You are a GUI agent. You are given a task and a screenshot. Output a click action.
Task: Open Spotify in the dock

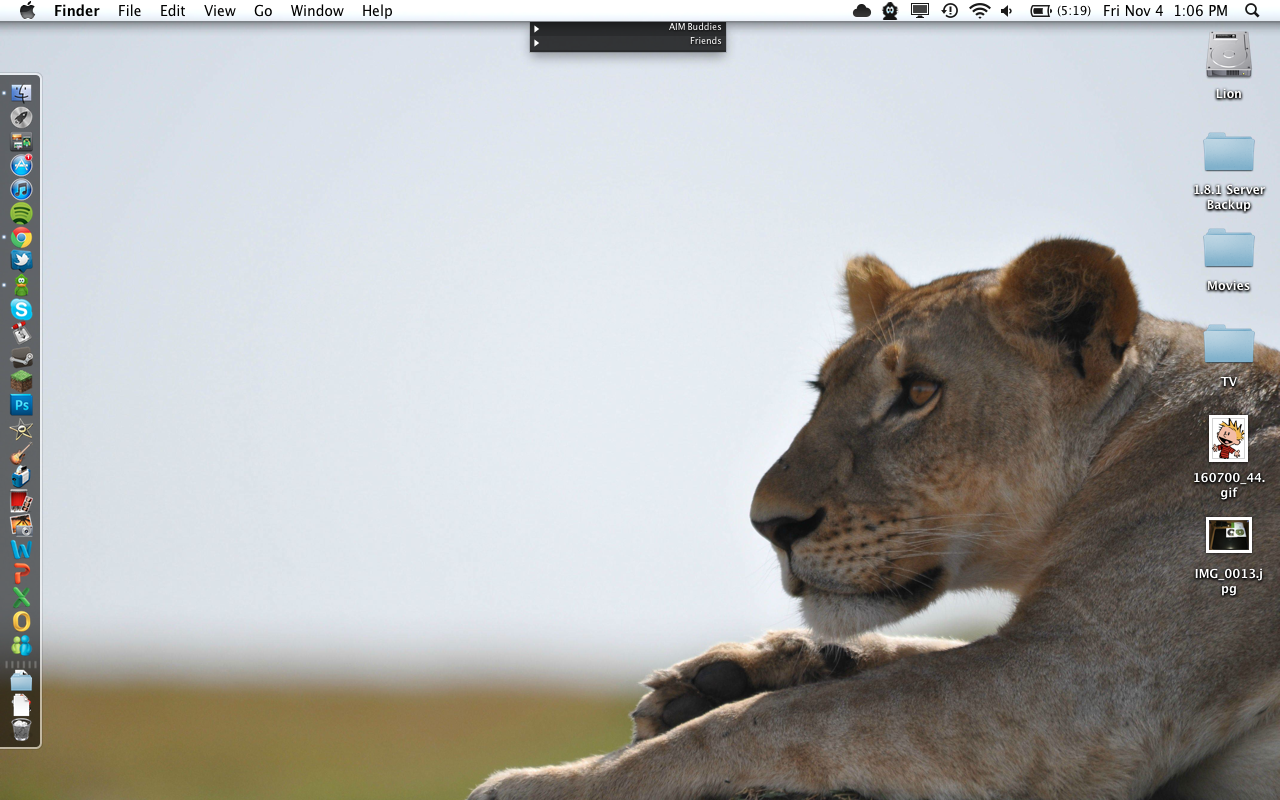(x=21, y=213)
